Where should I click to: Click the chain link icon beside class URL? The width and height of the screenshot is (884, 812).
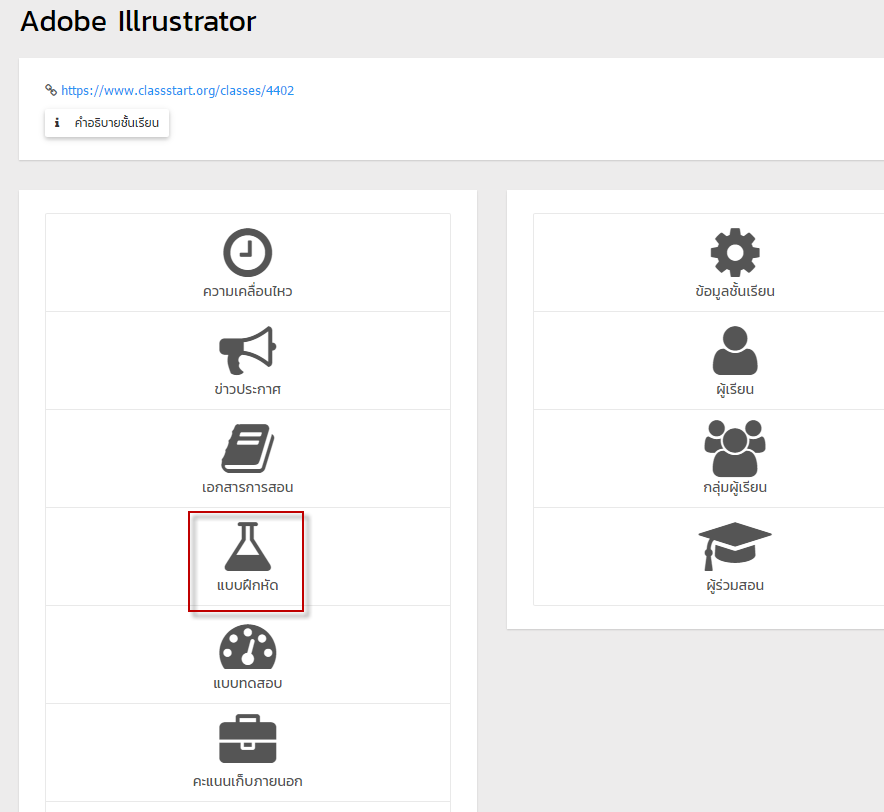click(x=51, y=90)
